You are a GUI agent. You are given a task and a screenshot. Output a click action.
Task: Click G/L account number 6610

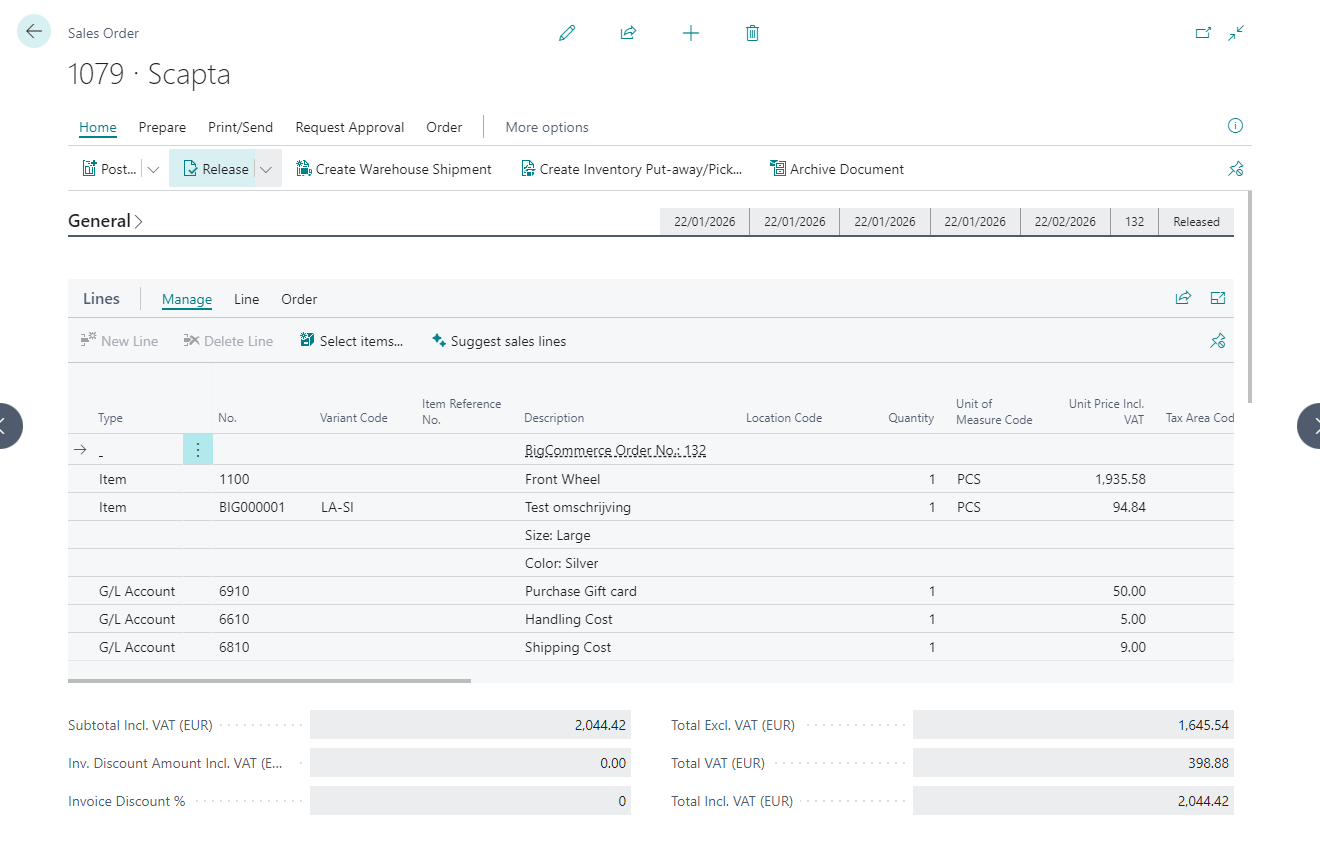[x=234, y=619]
